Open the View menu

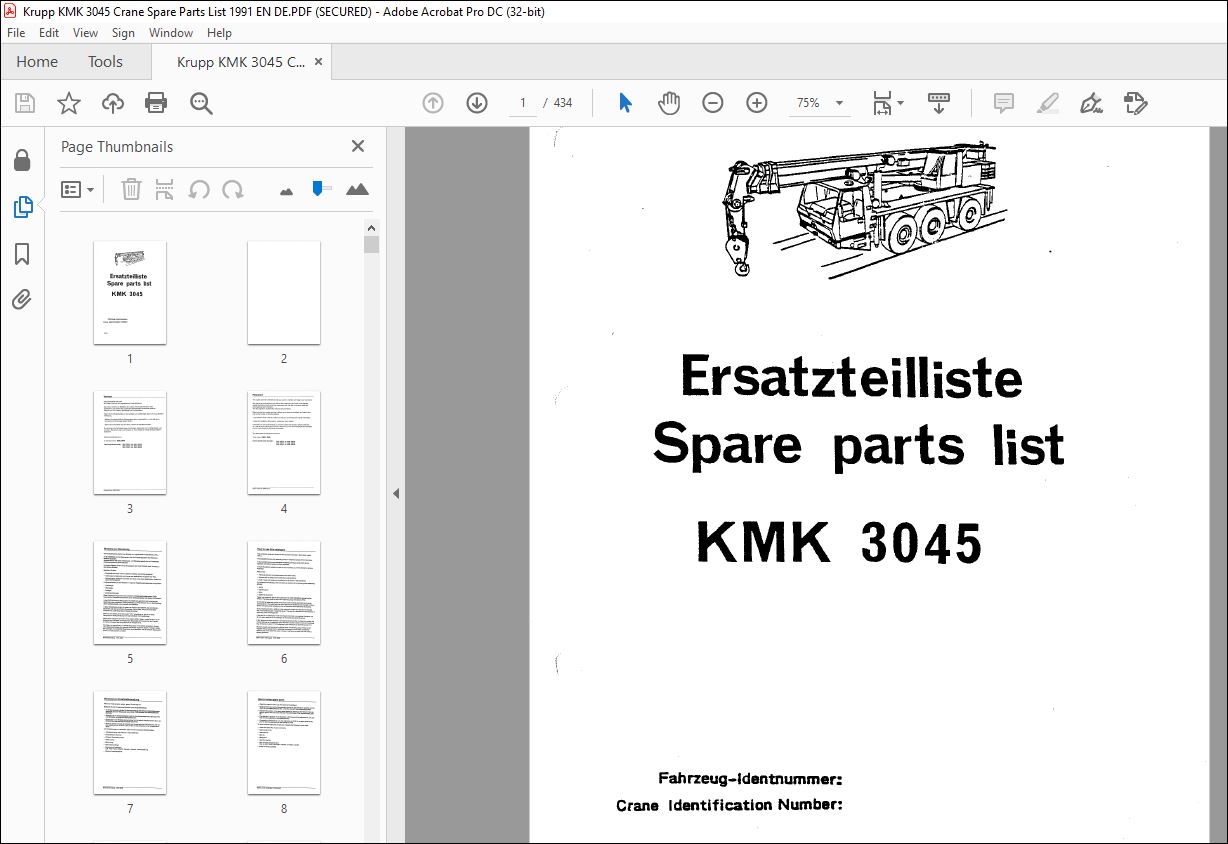click(x=85, y=33)
